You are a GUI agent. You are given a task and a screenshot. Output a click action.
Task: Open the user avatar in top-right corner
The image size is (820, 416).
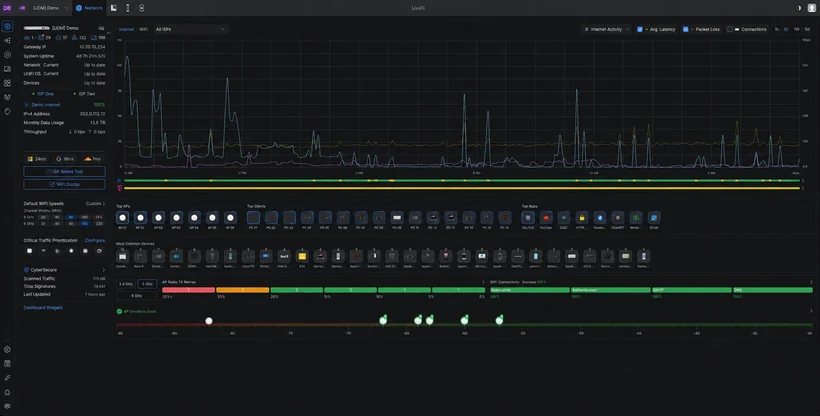coord(812,8)
